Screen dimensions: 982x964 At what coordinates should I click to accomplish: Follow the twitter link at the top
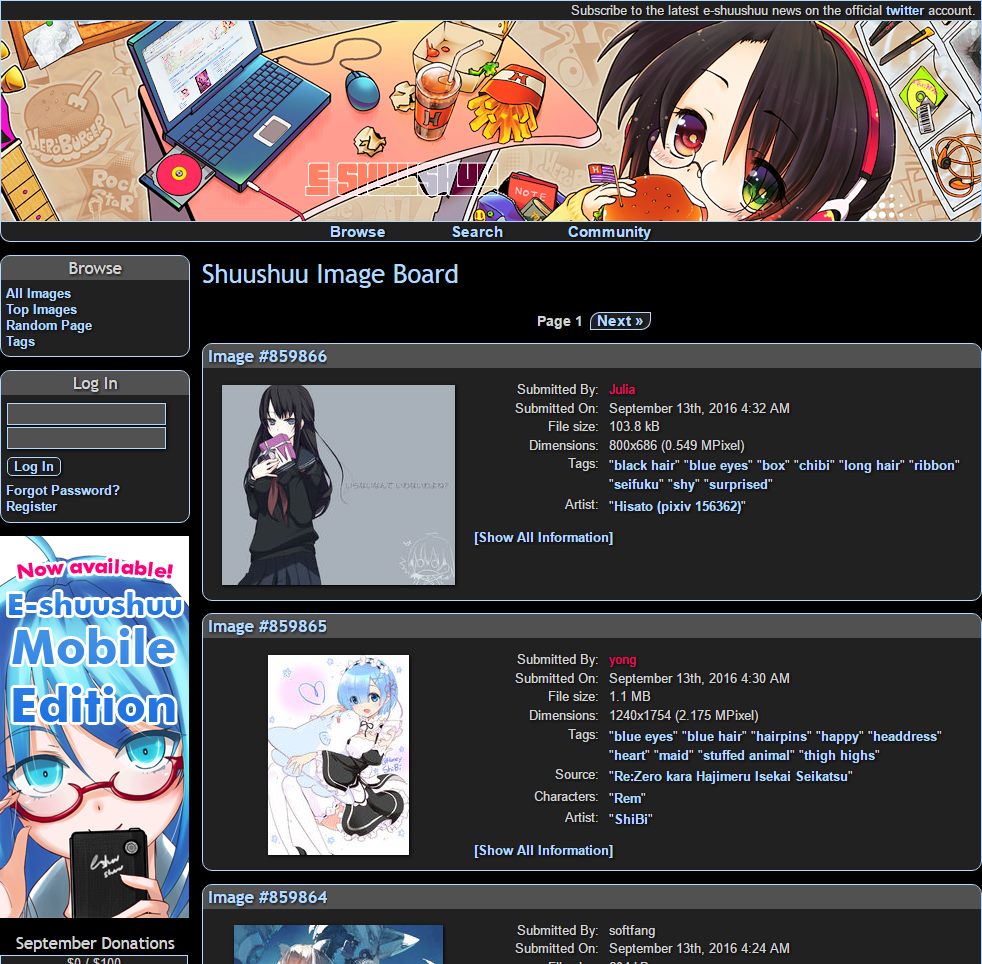click(x=904, y=10)
